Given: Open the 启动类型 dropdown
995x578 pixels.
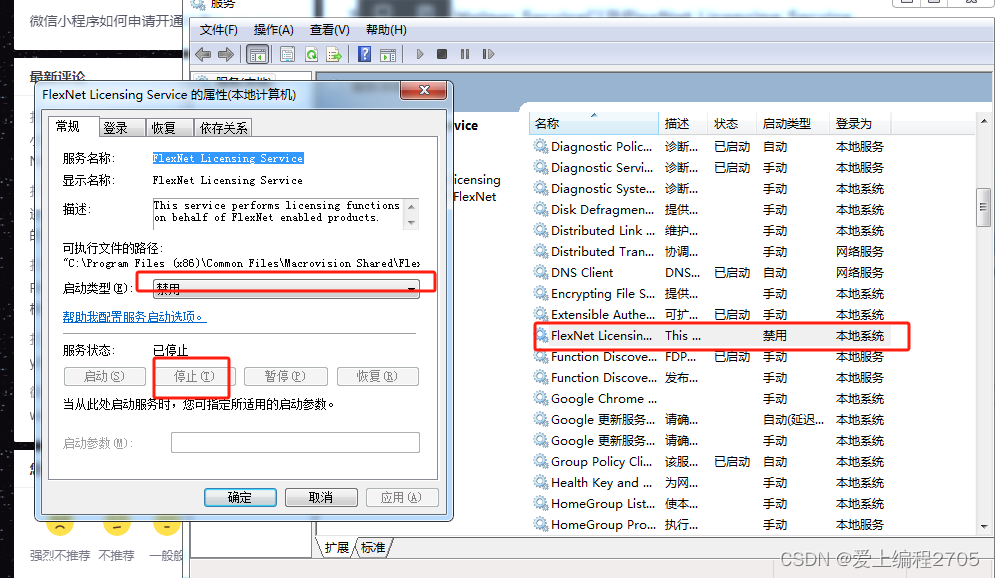Looking at the screenshot, I should tap(286, 289).
